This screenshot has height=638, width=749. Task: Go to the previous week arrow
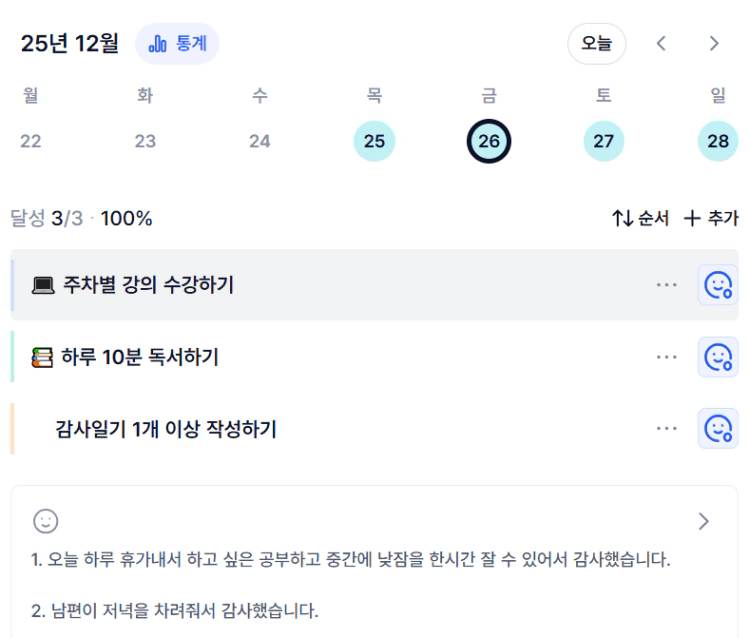661,44
